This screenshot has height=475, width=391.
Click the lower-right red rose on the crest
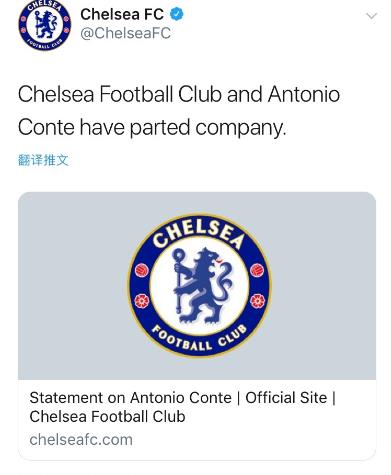[x=258, y=301]
